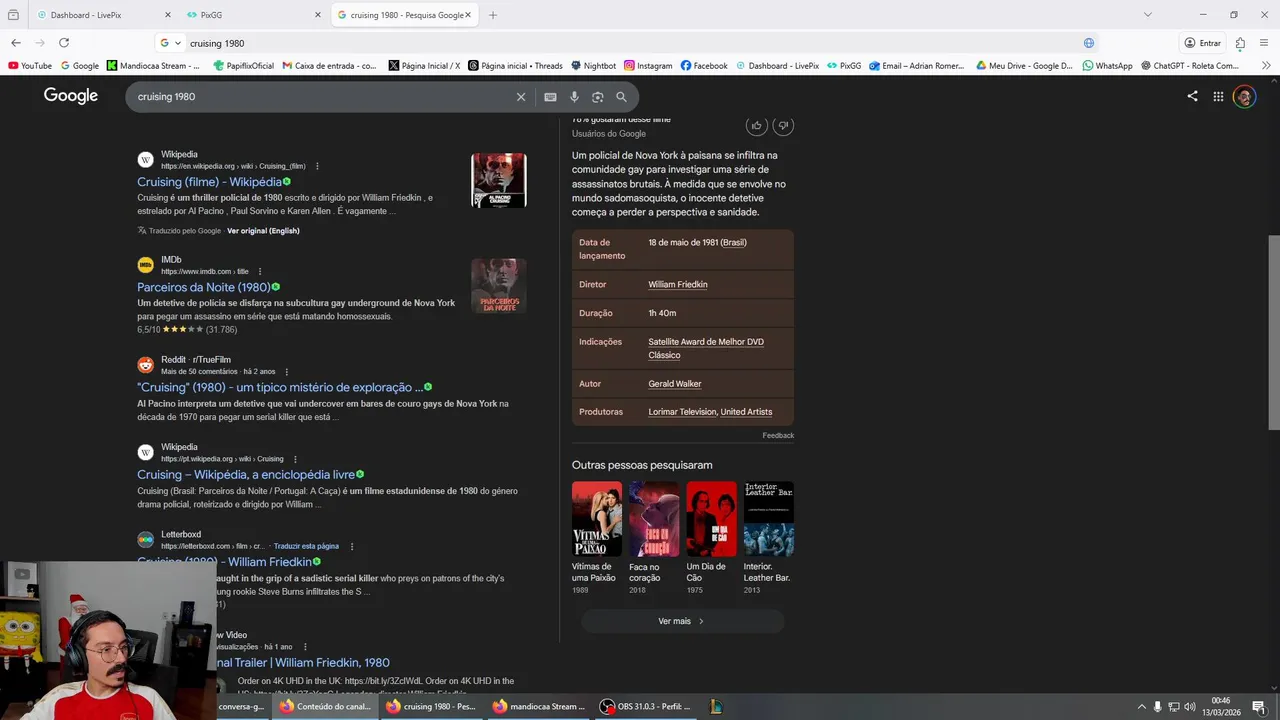Click the Google search input field
Screen dimensions: 1280x720
tap(323, 97)
